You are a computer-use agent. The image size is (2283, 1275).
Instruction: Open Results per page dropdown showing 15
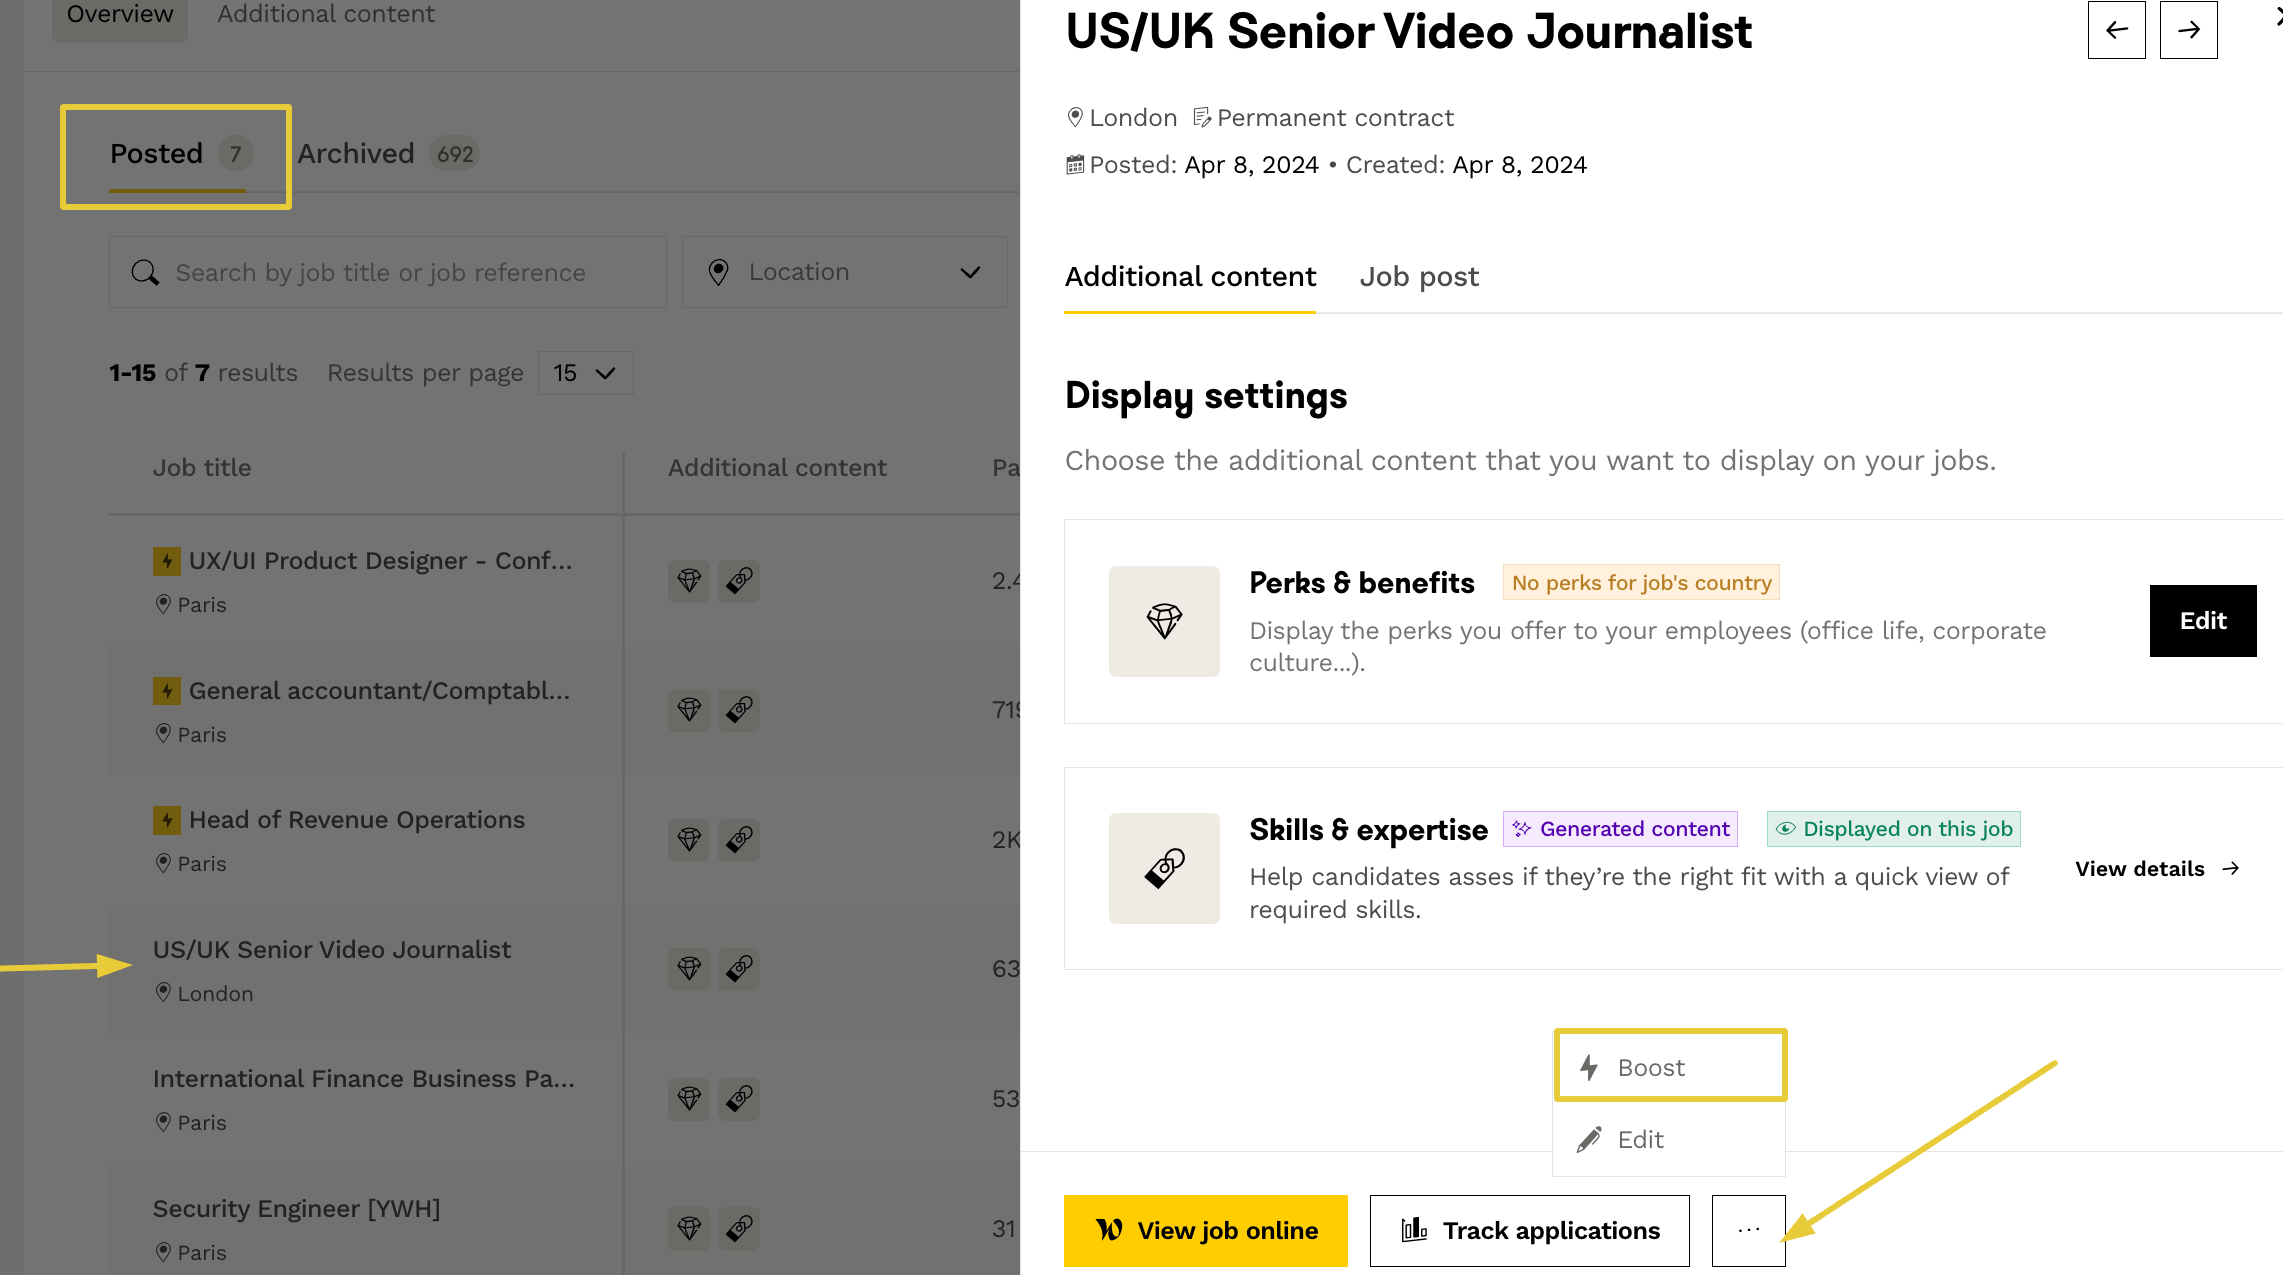585,373
